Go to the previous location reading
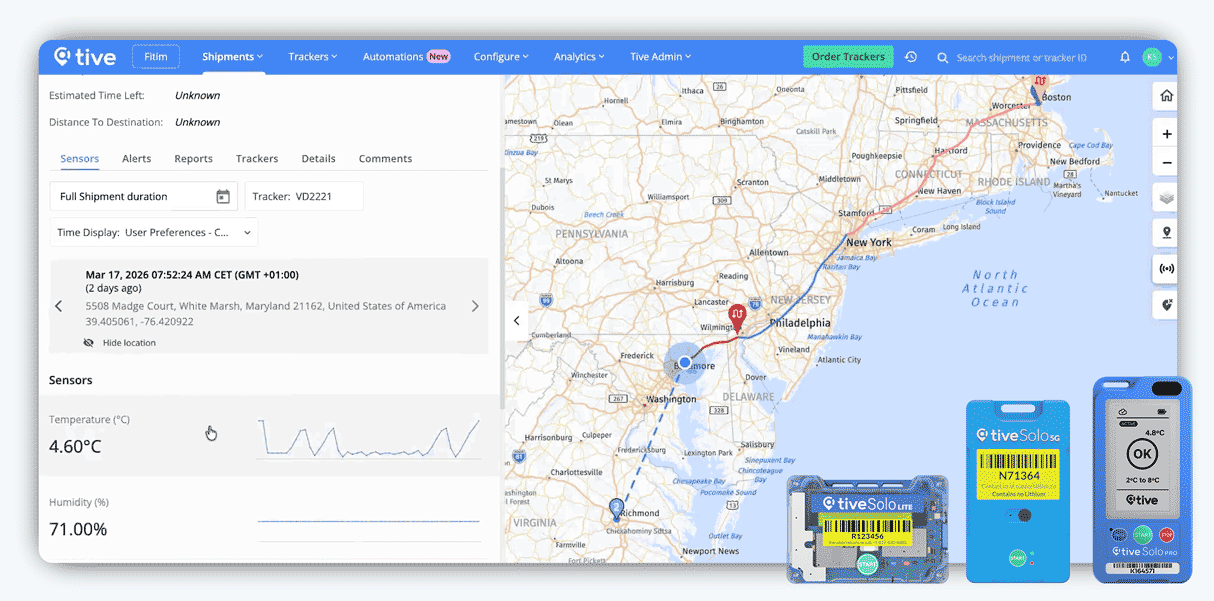Screen dimensions: 1214x601 click(58, 306)
